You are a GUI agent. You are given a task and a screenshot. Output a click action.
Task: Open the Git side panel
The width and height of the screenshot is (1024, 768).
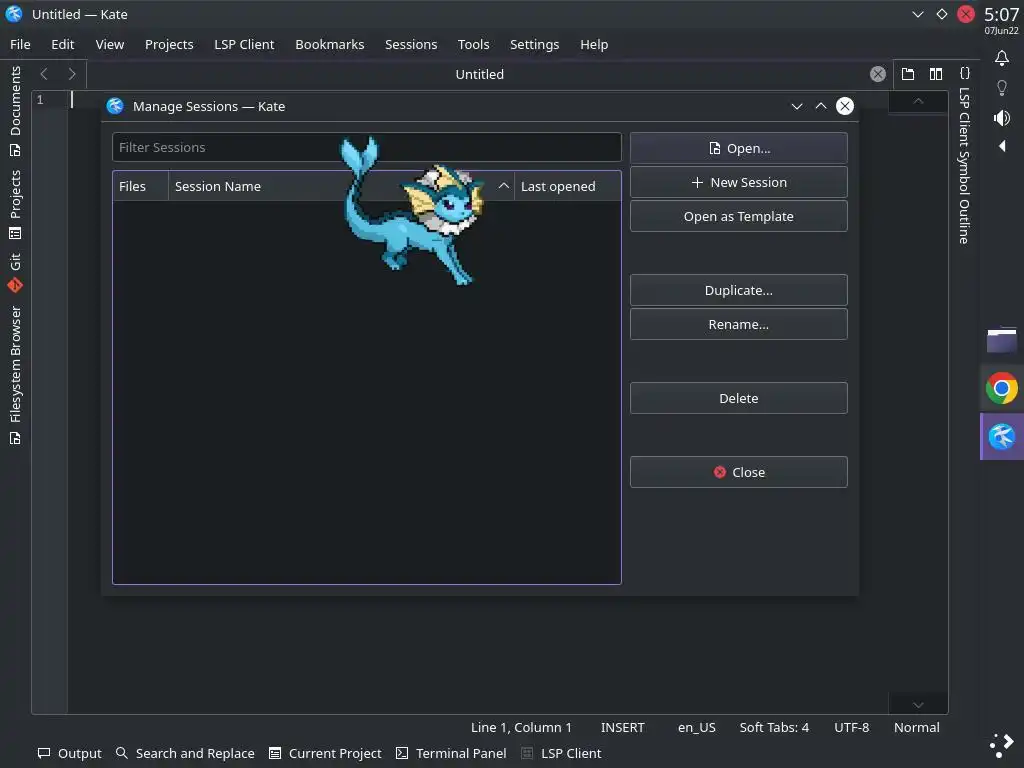15,272
